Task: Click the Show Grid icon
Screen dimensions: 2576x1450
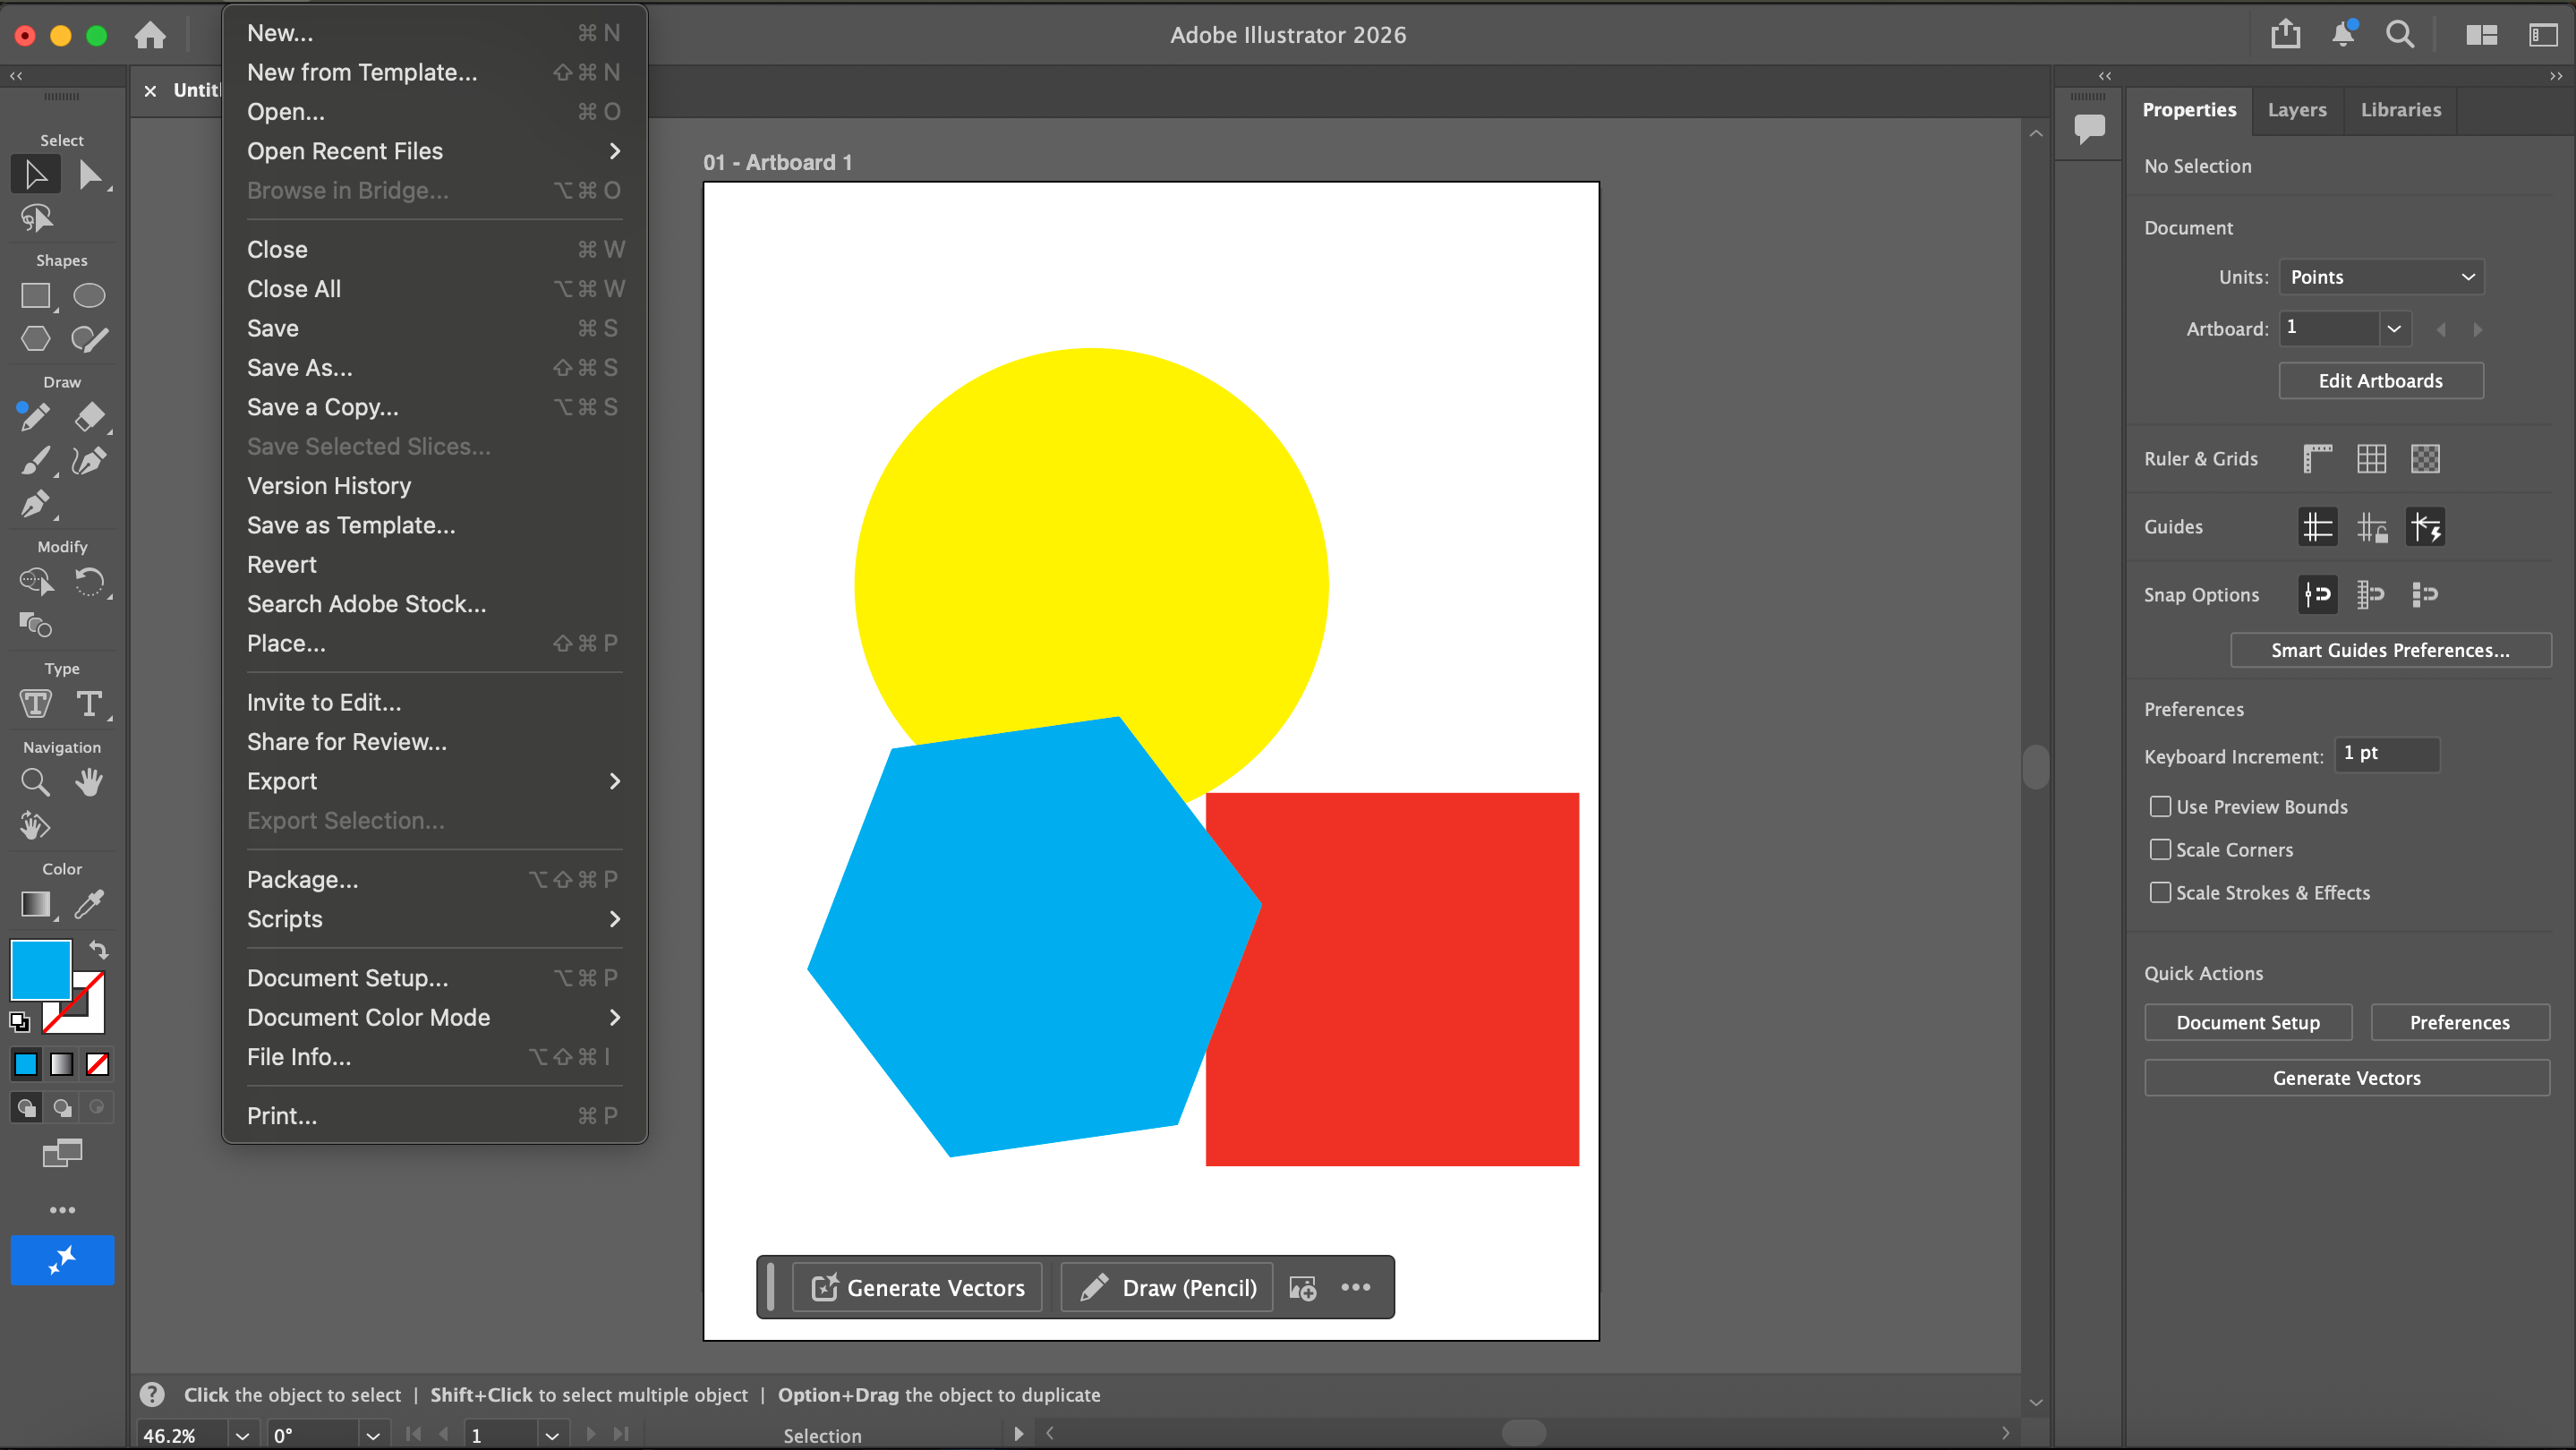Action: pos(2371,459)
